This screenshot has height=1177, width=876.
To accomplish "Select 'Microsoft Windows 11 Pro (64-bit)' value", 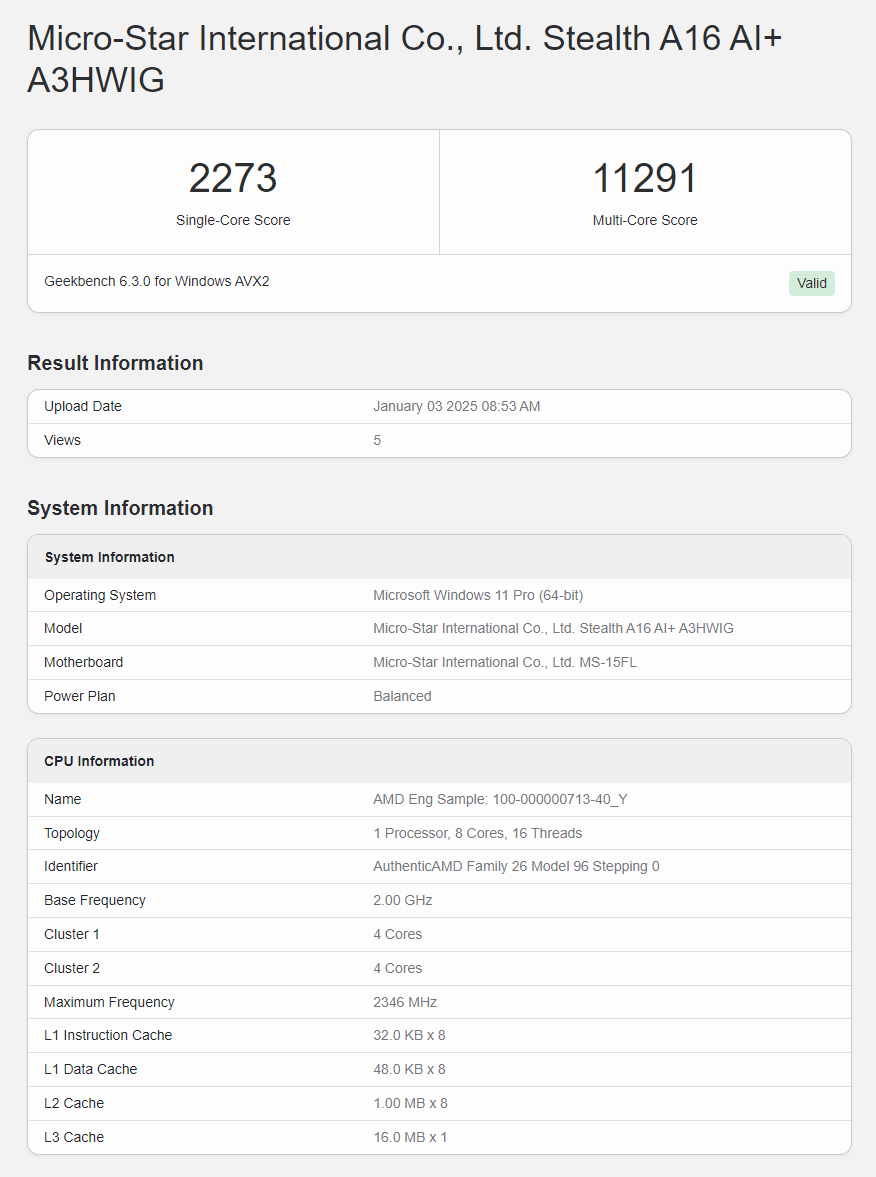I will [478, 595].
